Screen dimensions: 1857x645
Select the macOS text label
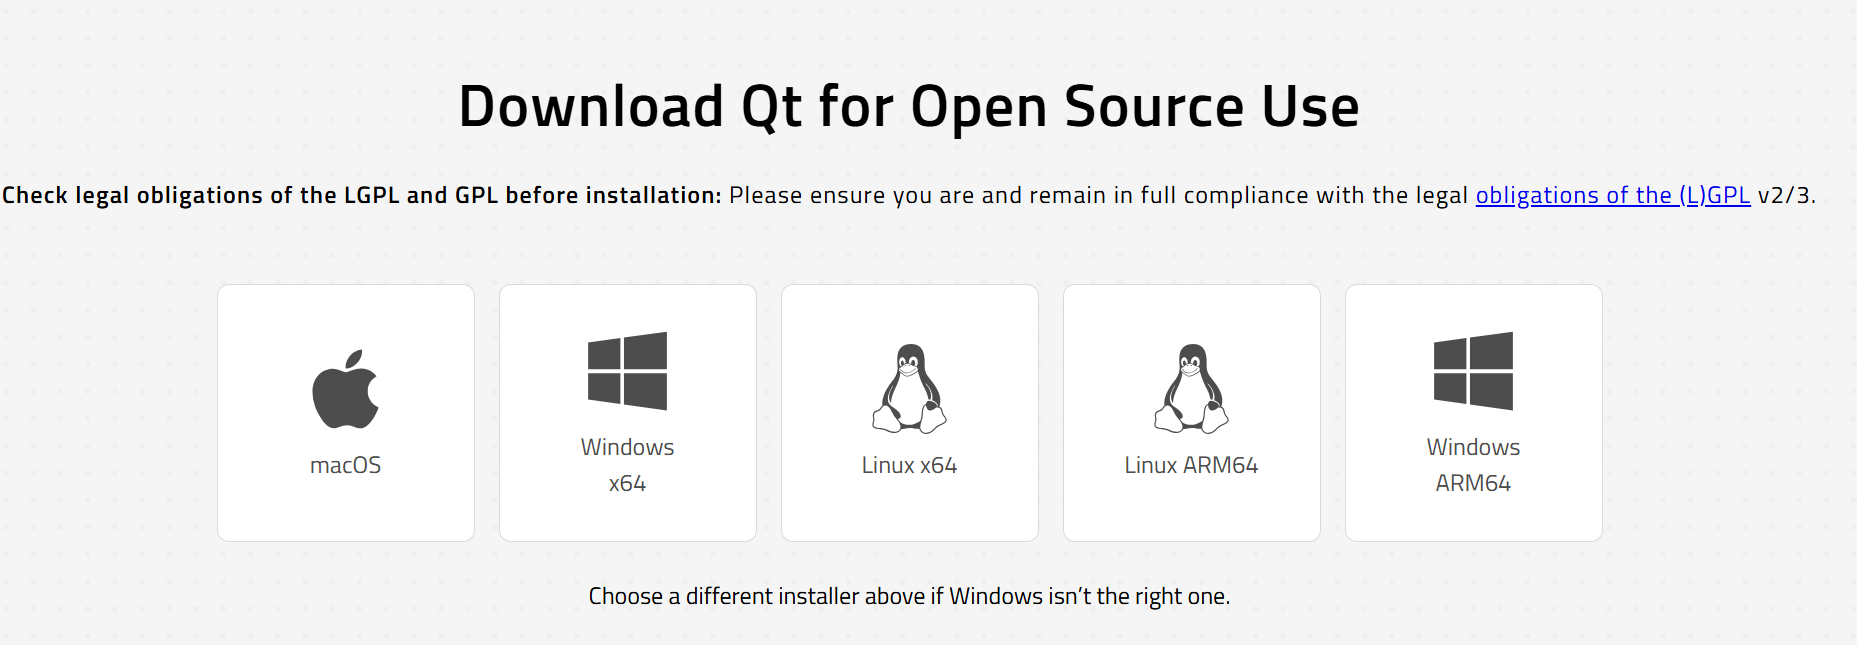point(345,465)
